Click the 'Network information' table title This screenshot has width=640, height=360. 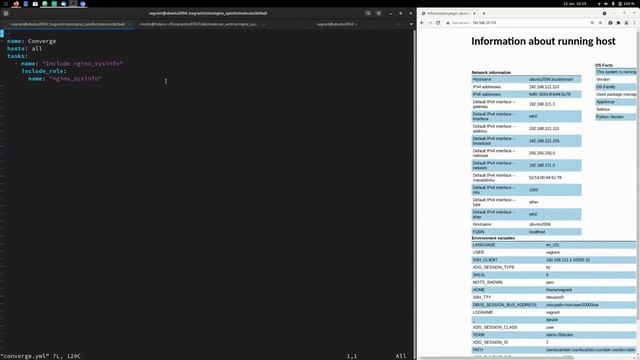(491, 73)
